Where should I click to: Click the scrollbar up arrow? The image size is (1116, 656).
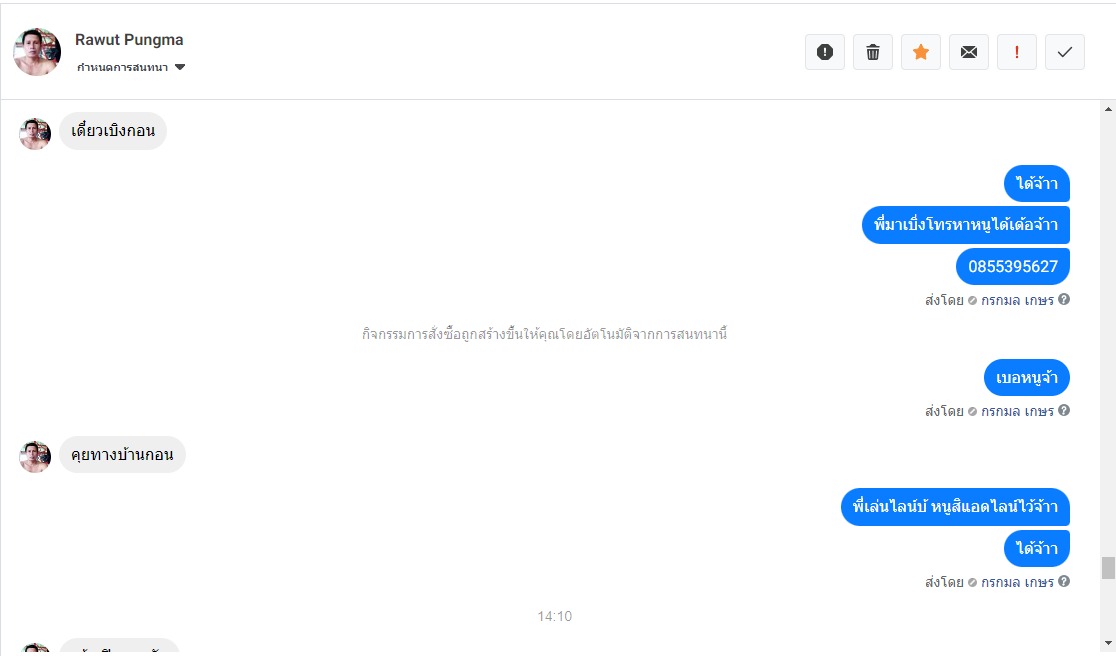coord(1108,109)
